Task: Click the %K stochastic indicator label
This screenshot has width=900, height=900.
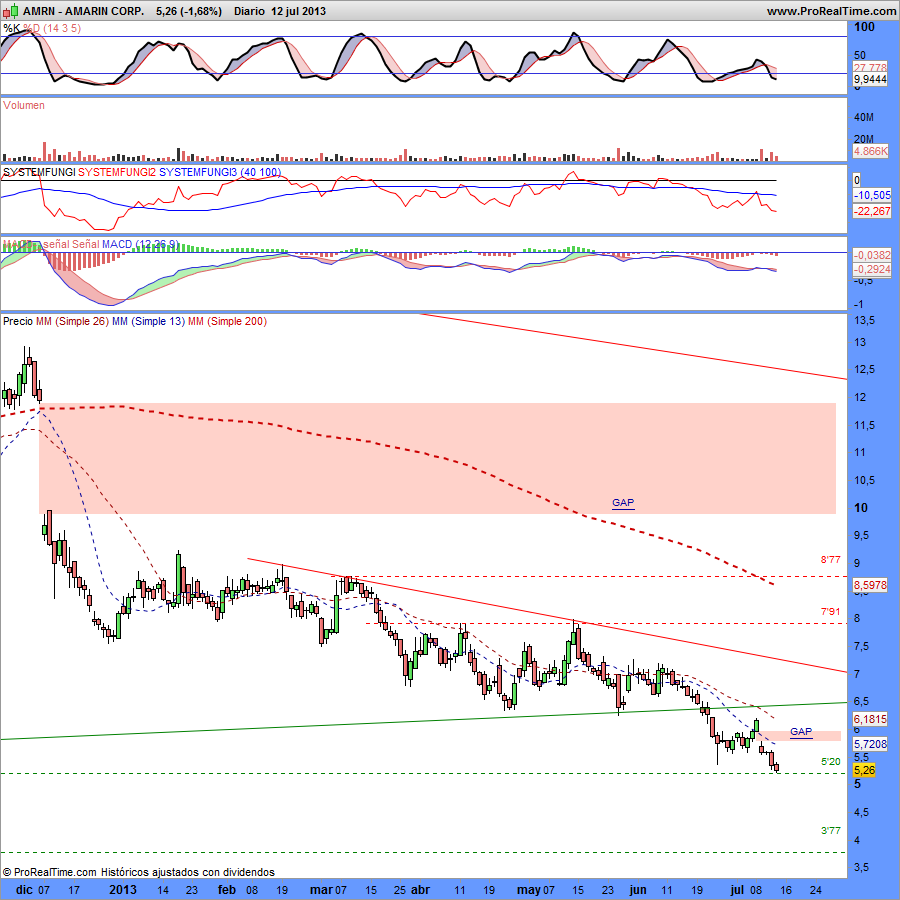Action: [x=11, y=28]
